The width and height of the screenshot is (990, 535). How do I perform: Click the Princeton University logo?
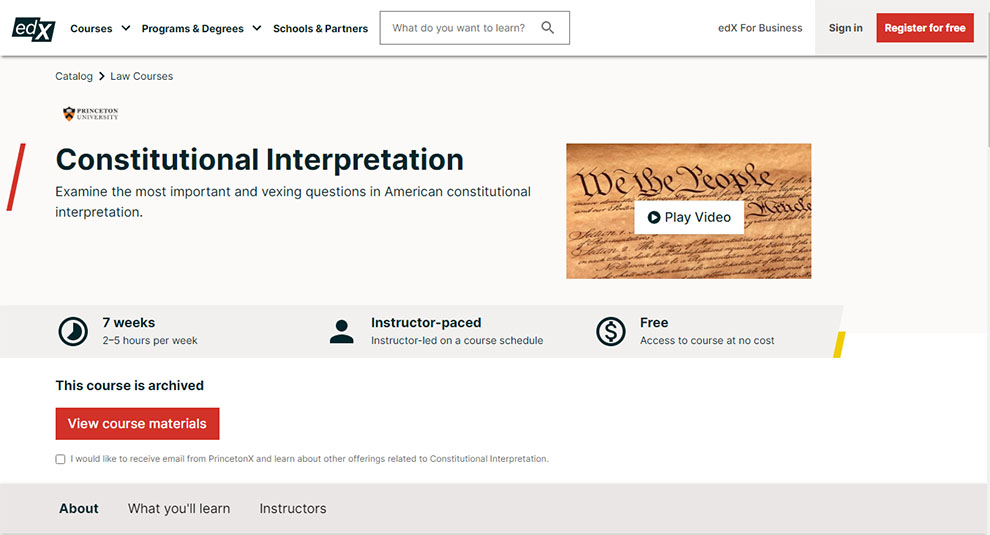(90, 114)
